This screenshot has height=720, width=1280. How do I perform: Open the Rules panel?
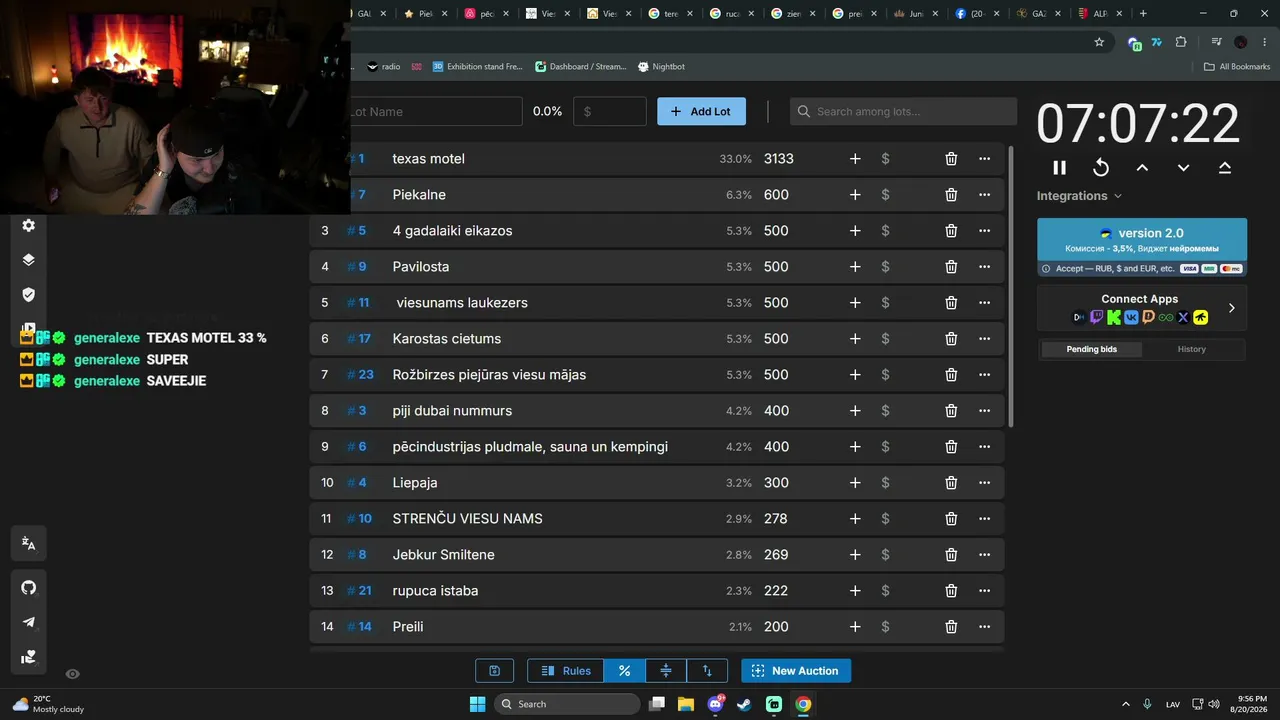(x=565, y=671)
